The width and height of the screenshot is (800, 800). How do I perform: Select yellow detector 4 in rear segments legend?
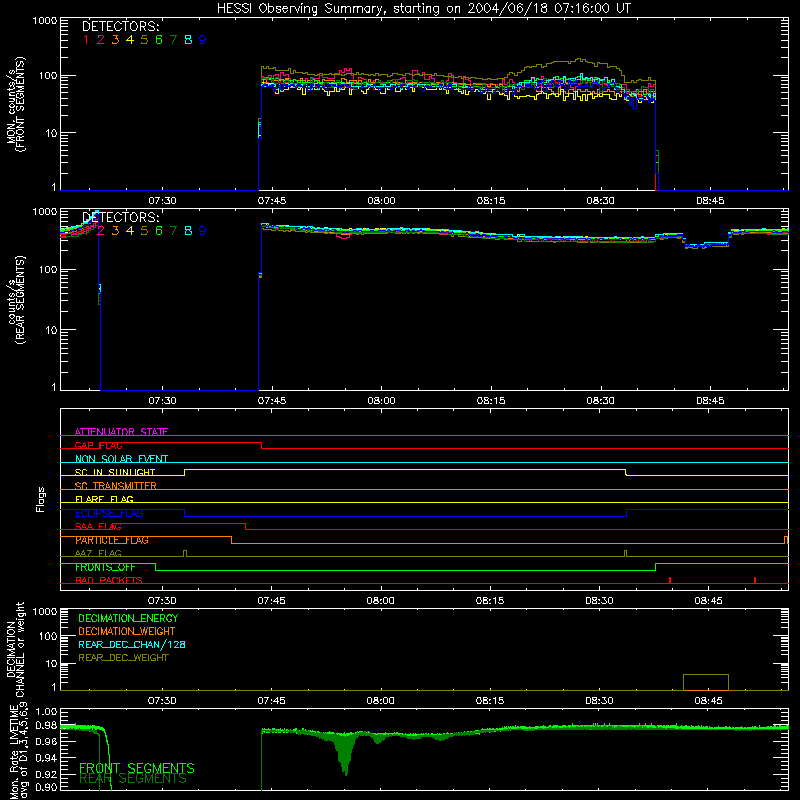tap(130, 231)
